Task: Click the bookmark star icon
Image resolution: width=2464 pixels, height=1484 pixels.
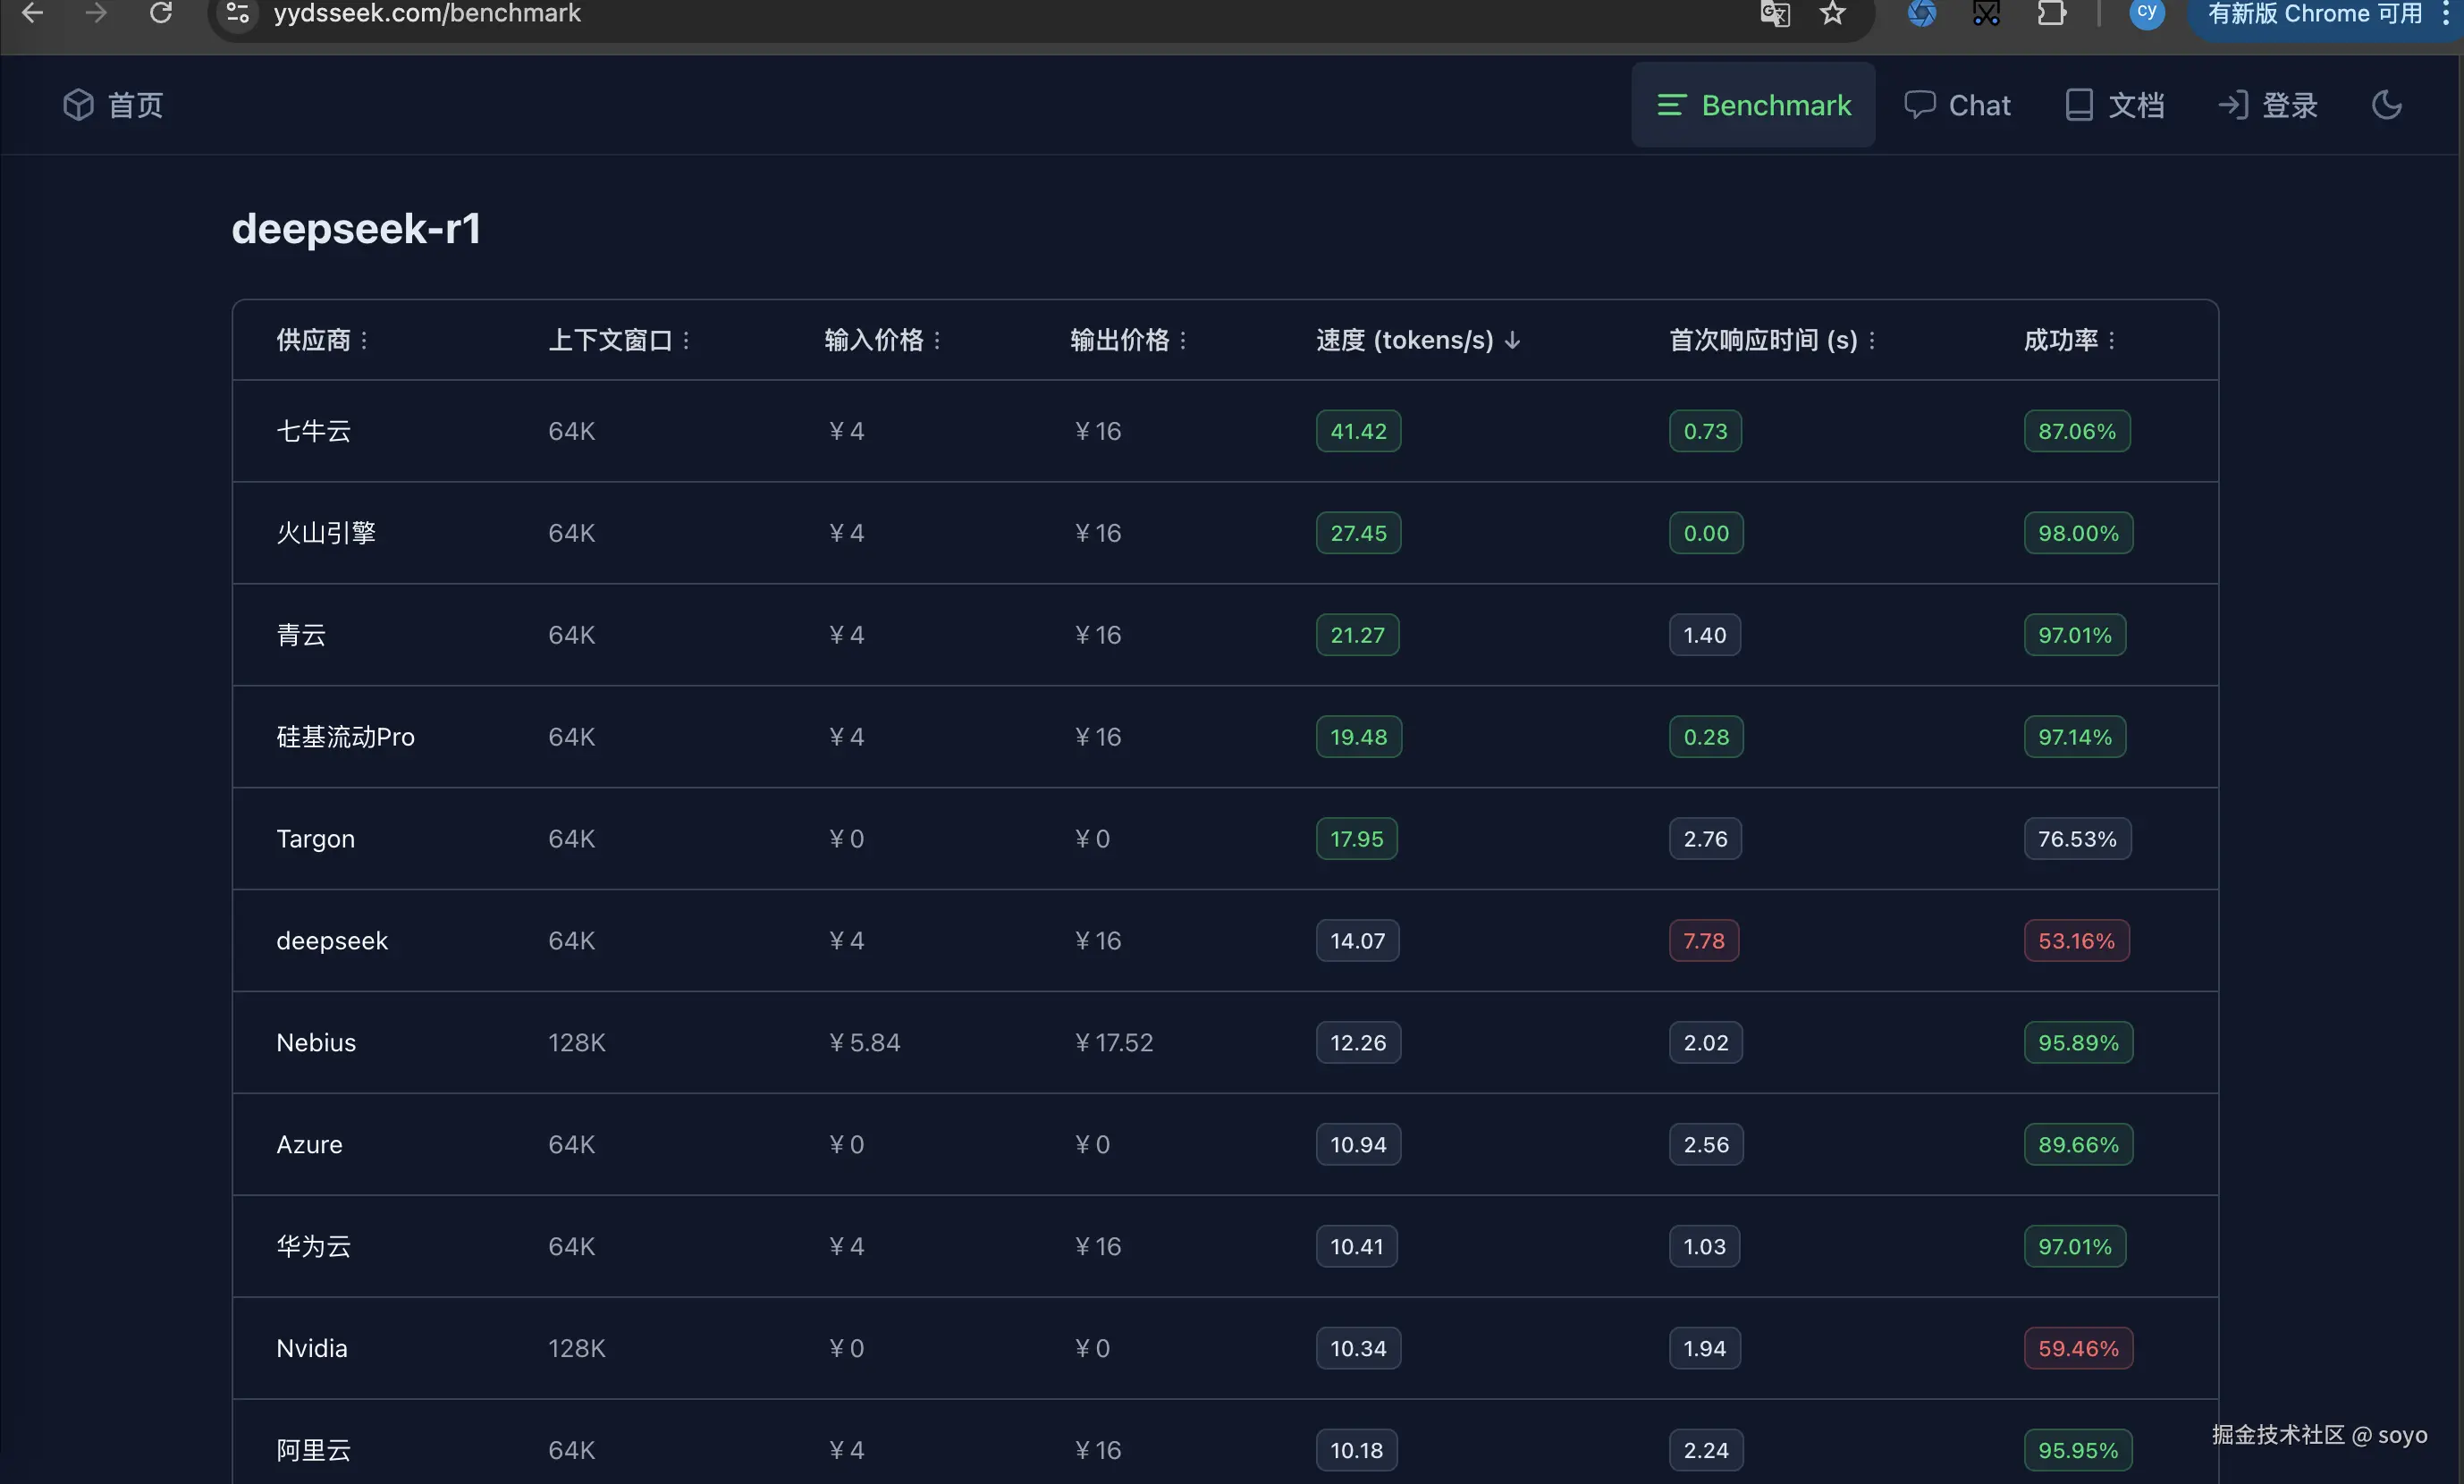Action: click(x=1832, y=14)
